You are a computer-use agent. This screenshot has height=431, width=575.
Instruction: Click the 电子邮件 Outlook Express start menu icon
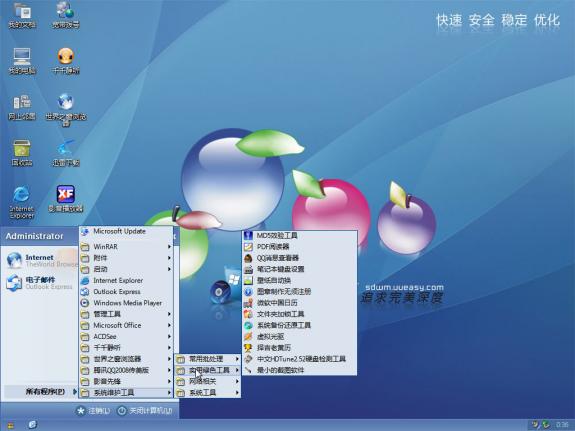coord(14,283)
